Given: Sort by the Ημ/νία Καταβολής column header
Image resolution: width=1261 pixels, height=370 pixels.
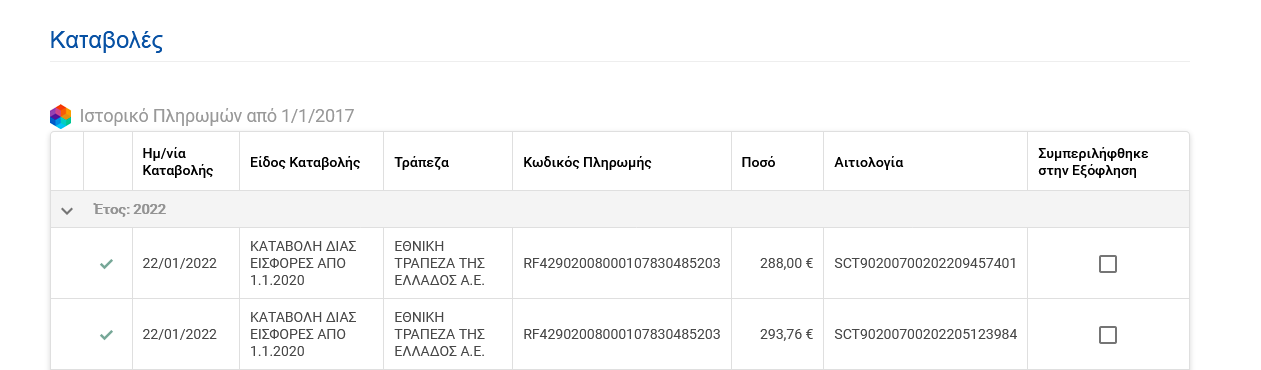Looking at the screenshot, I should [x=179, y=162].
